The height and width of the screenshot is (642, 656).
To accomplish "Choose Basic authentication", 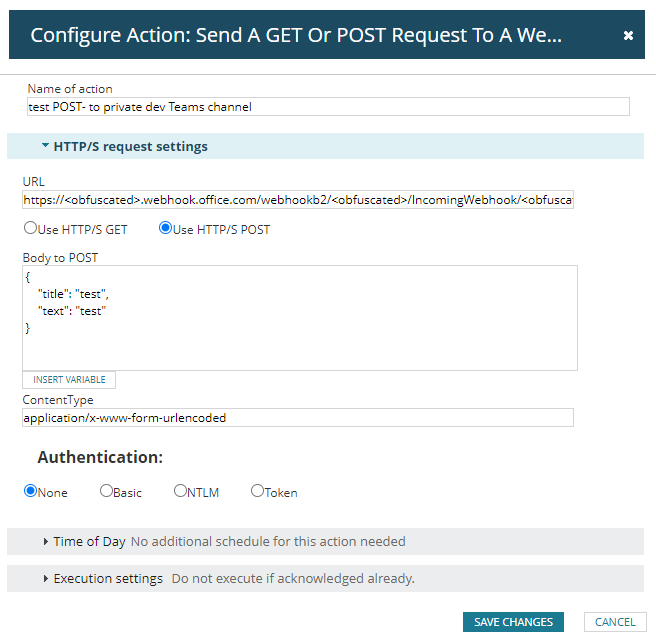I will click(107, 491).
